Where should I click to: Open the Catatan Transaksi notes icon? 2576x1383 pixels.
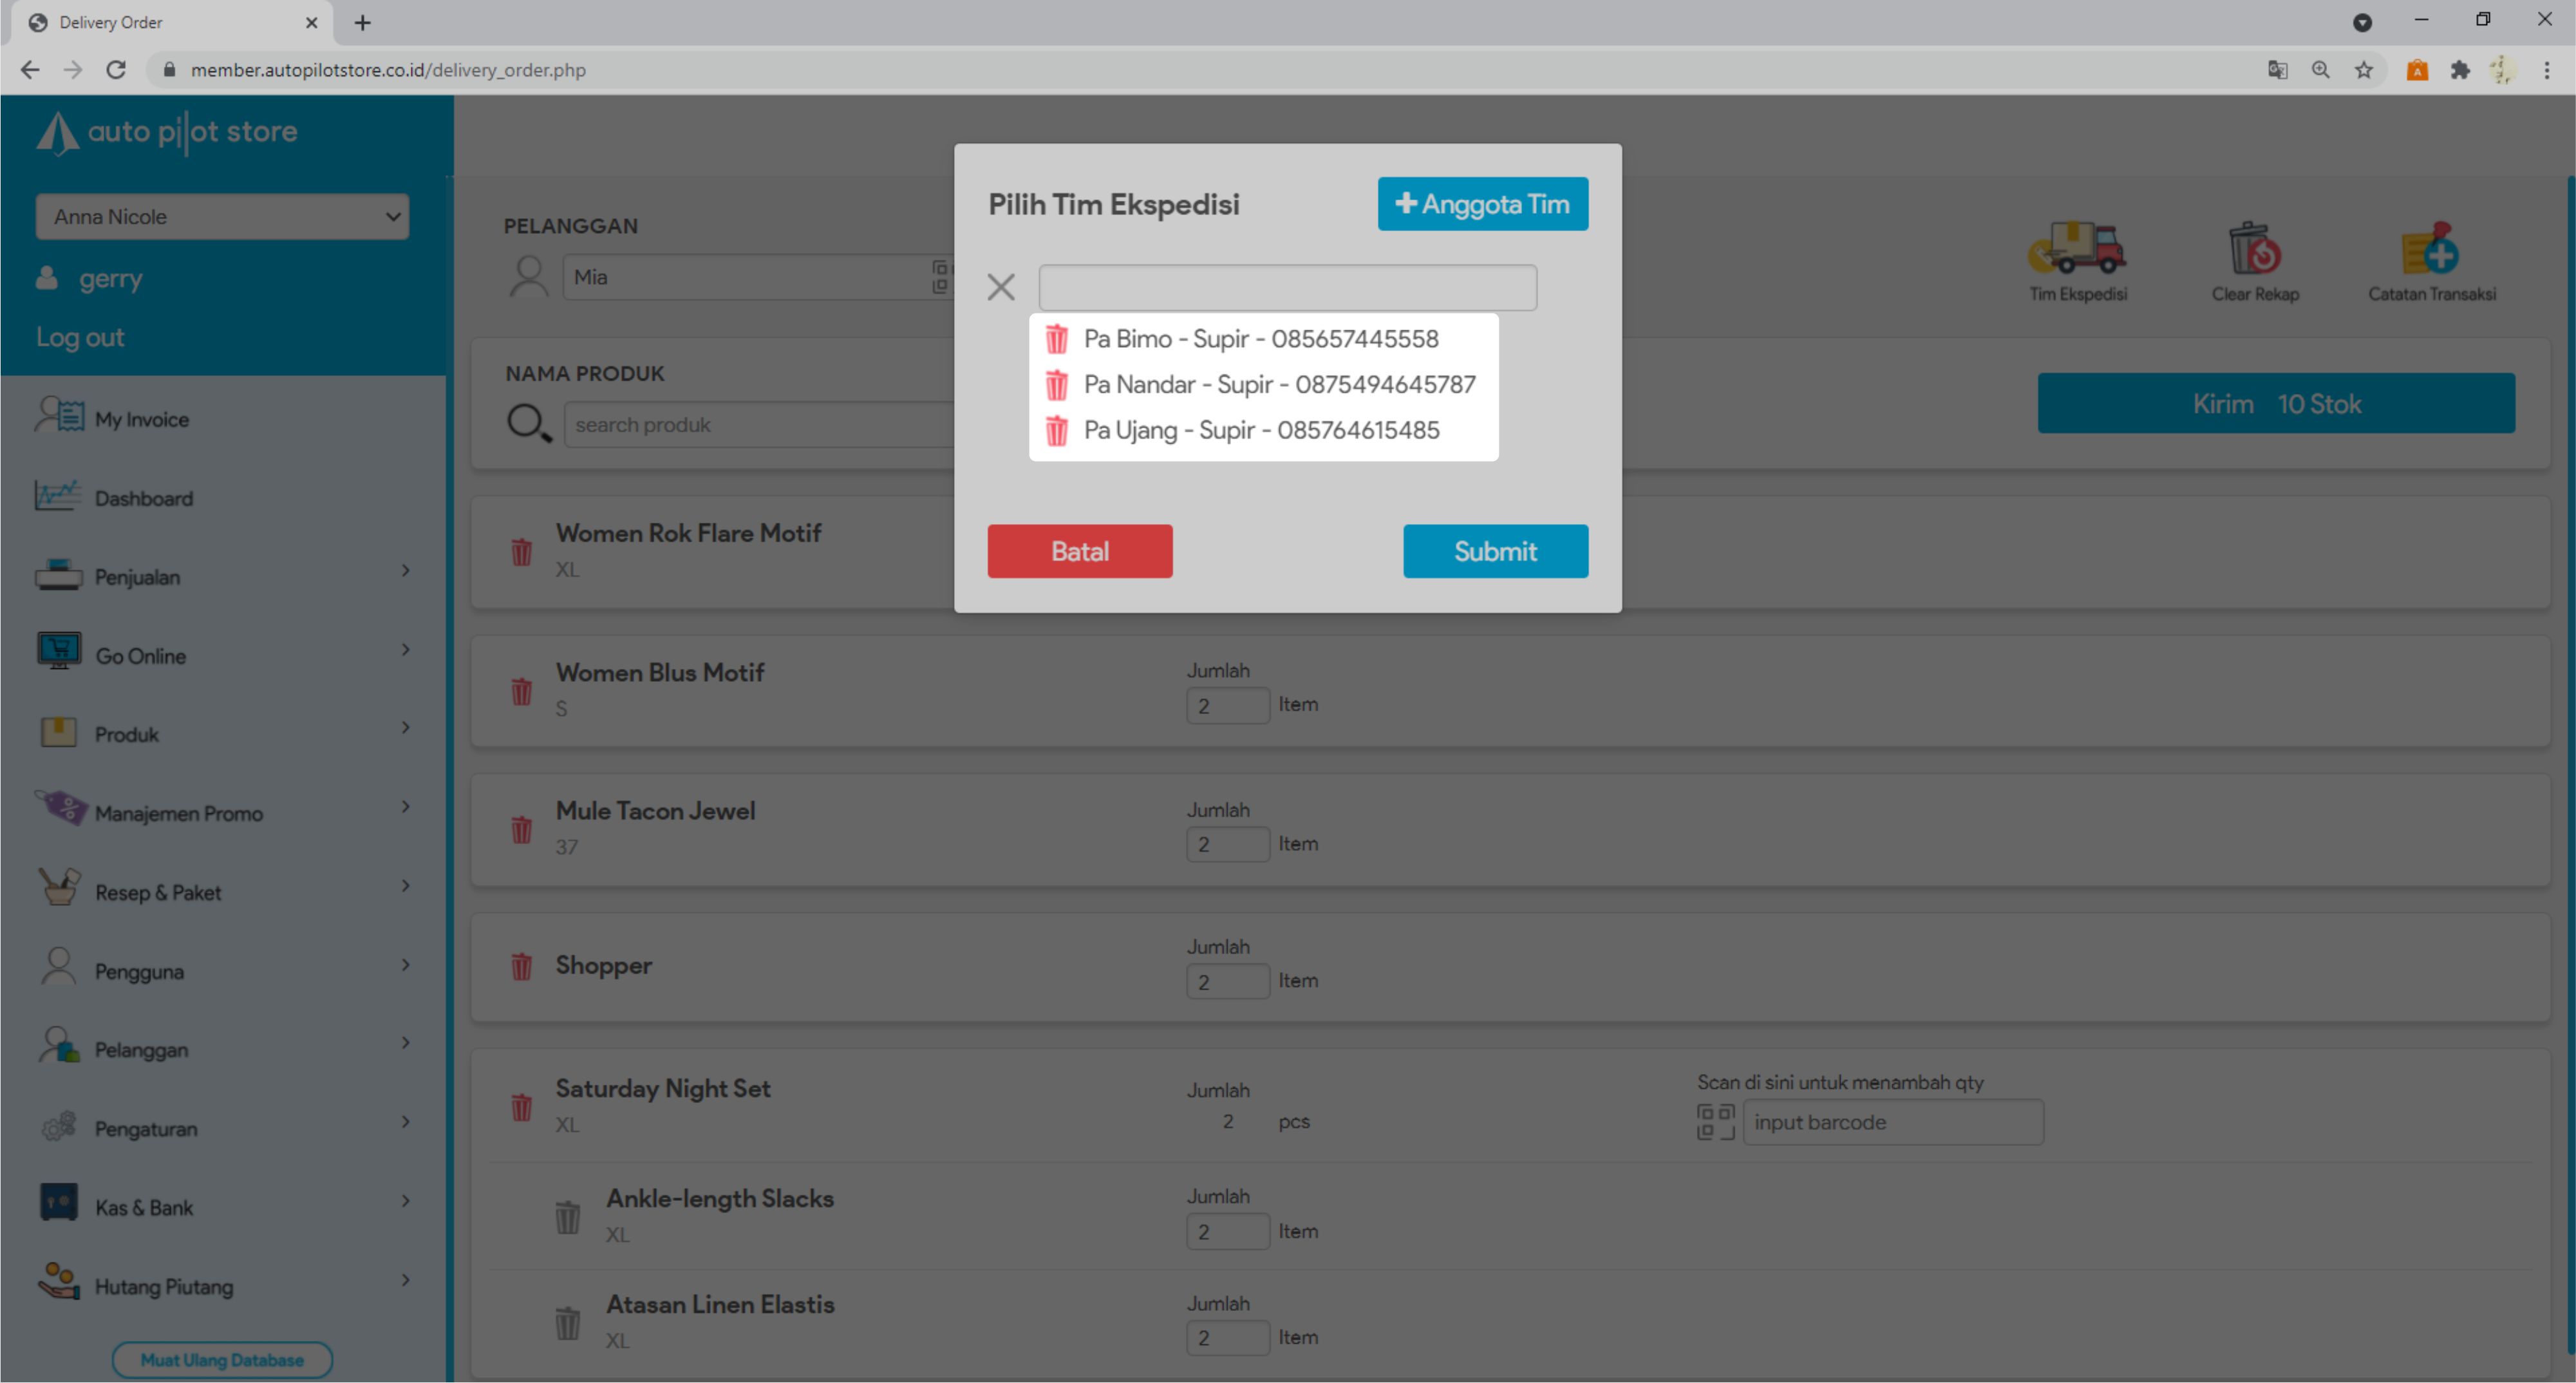pos(2430,250)
